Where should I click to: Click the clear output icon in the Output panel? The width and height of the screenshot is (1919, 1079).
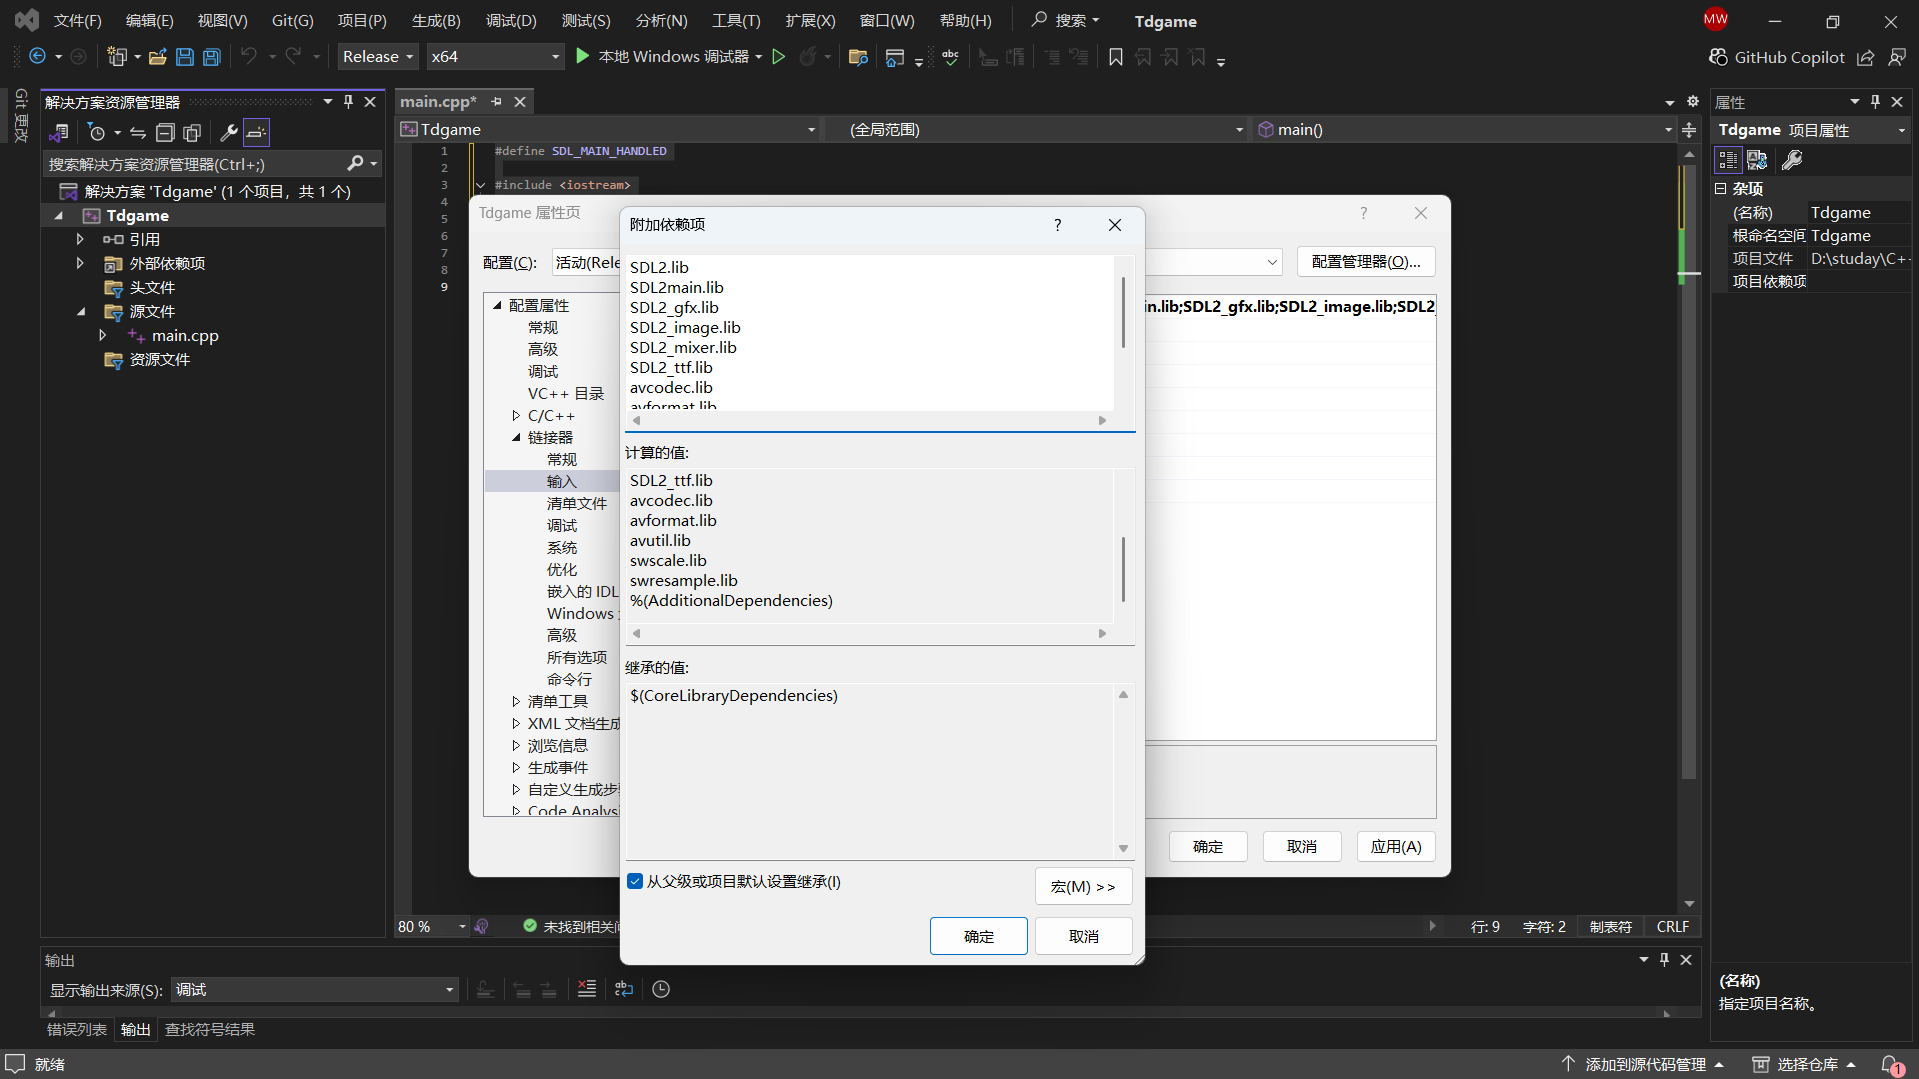(587, 989)
